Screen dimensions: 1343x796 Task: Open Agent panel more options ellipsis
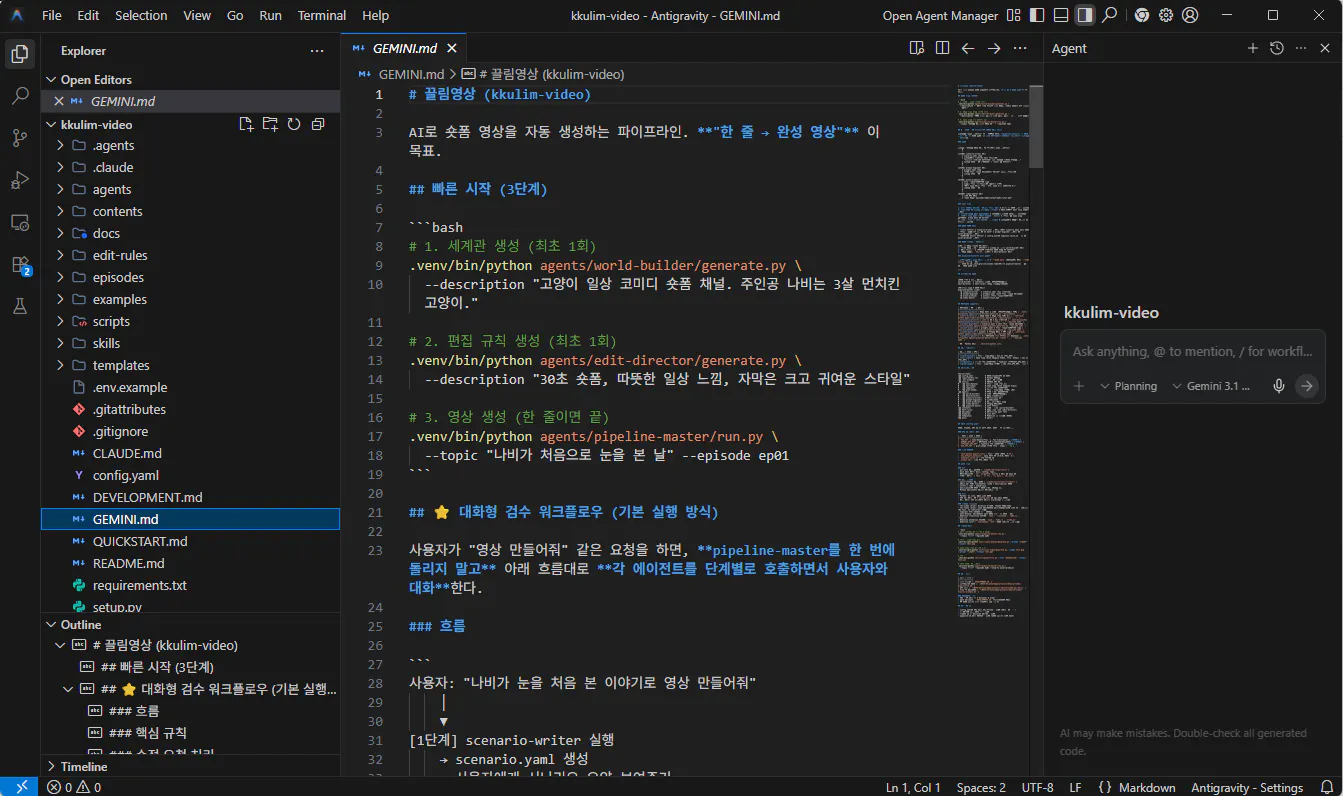1300,48
